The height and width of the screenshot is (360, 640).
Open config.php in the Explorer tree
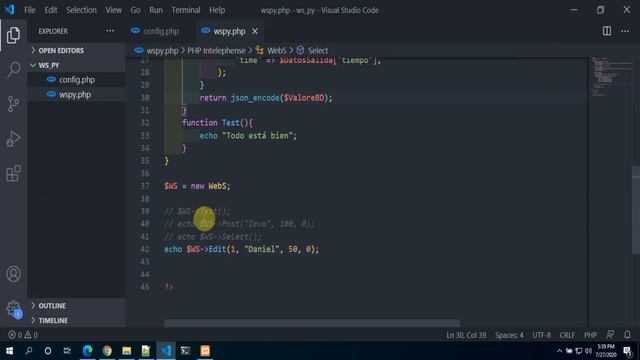tap(77, 80)
